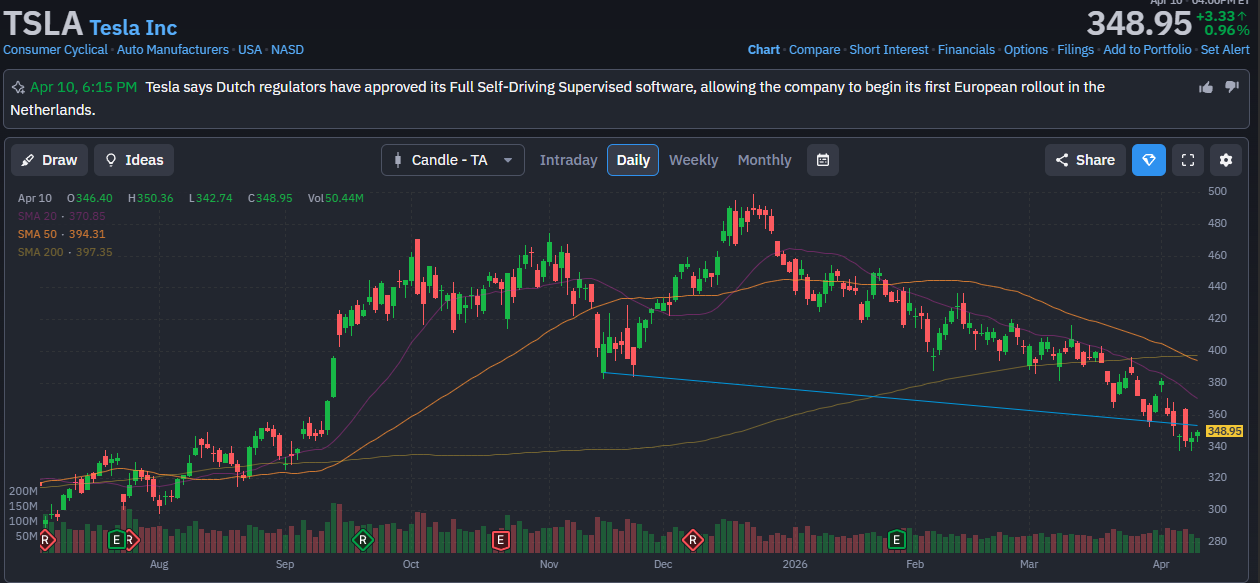Open chart settings gear
The width and height of the screenshot is (1260, 583).
[1226, 160]
